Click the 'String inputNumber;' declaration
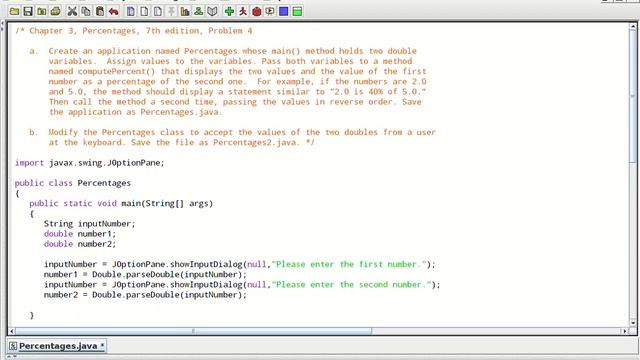The width and height of the screenshot is (640, 360). [x=89, y=224]
